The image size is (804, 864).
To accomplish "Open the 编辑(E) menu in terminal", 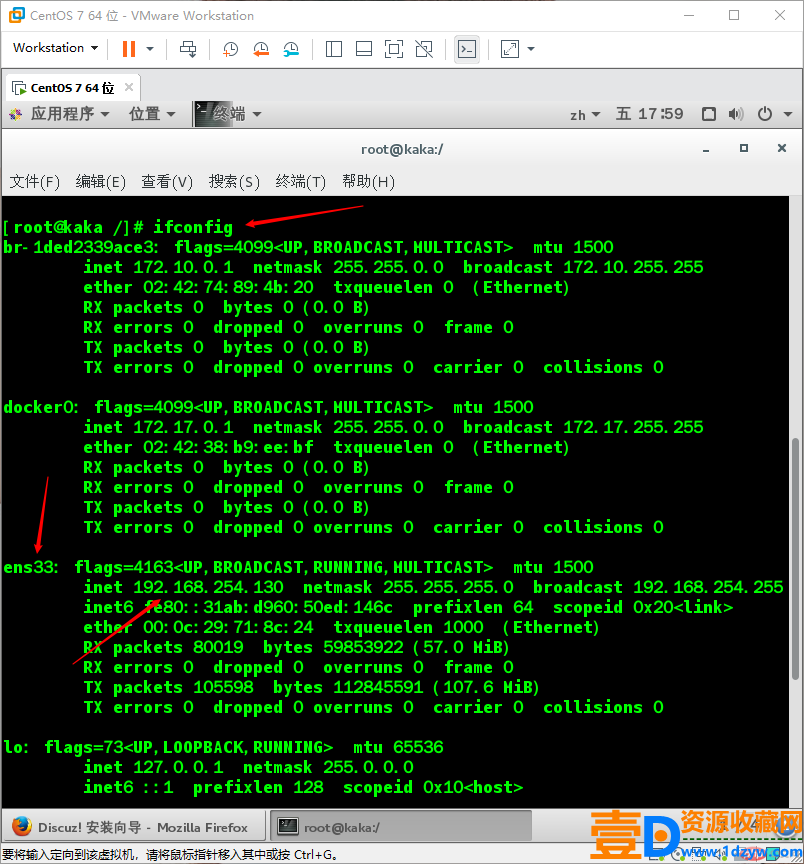I will pos(100,181).
